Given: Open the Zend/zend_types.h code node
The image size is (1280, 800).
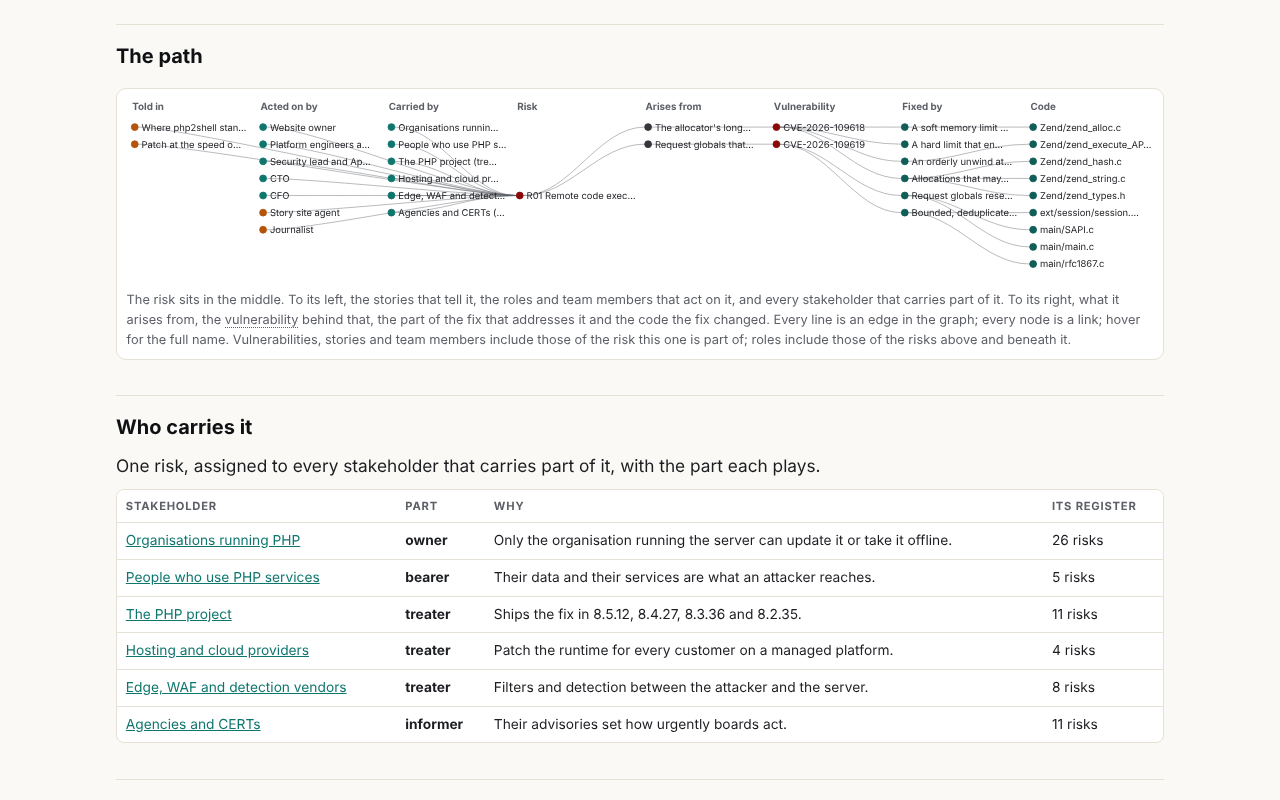Looking at the screenshot, I should coord(1077,196).
